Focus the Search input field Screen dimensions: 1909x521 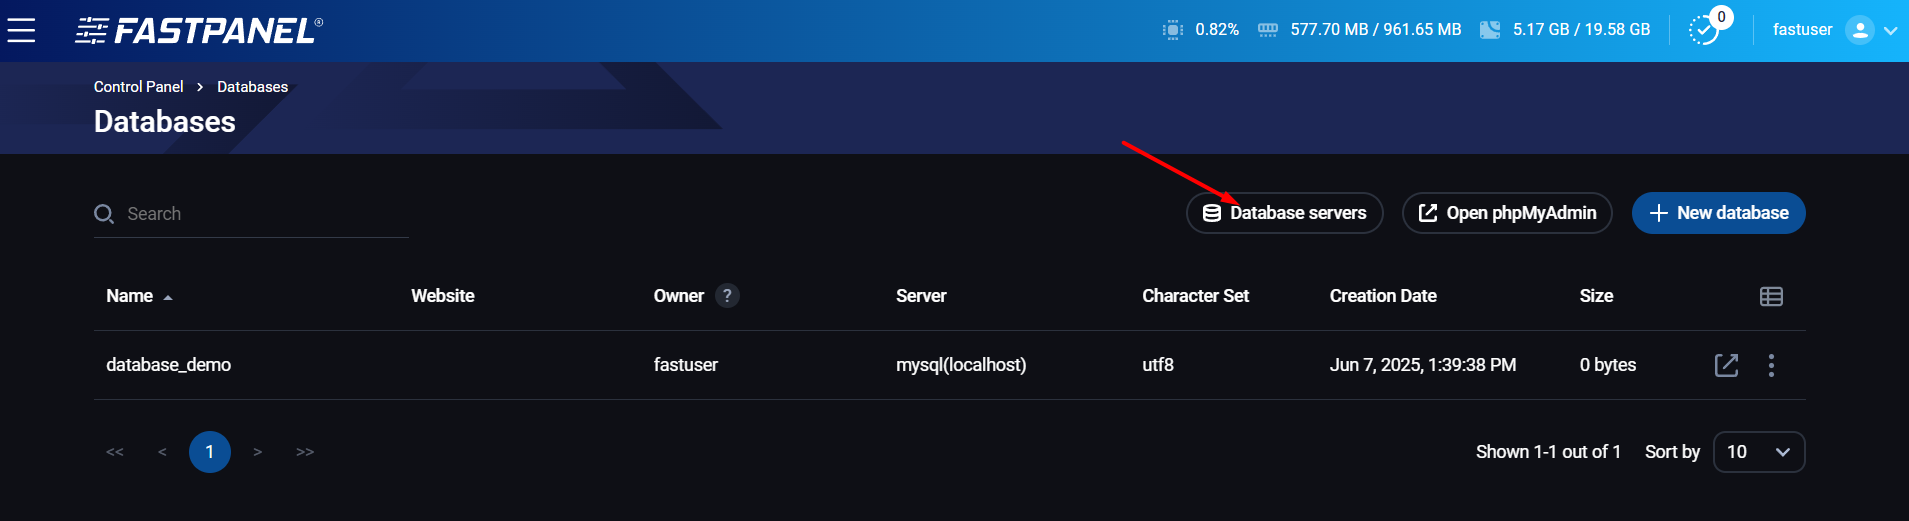click(x=265, y=214)
